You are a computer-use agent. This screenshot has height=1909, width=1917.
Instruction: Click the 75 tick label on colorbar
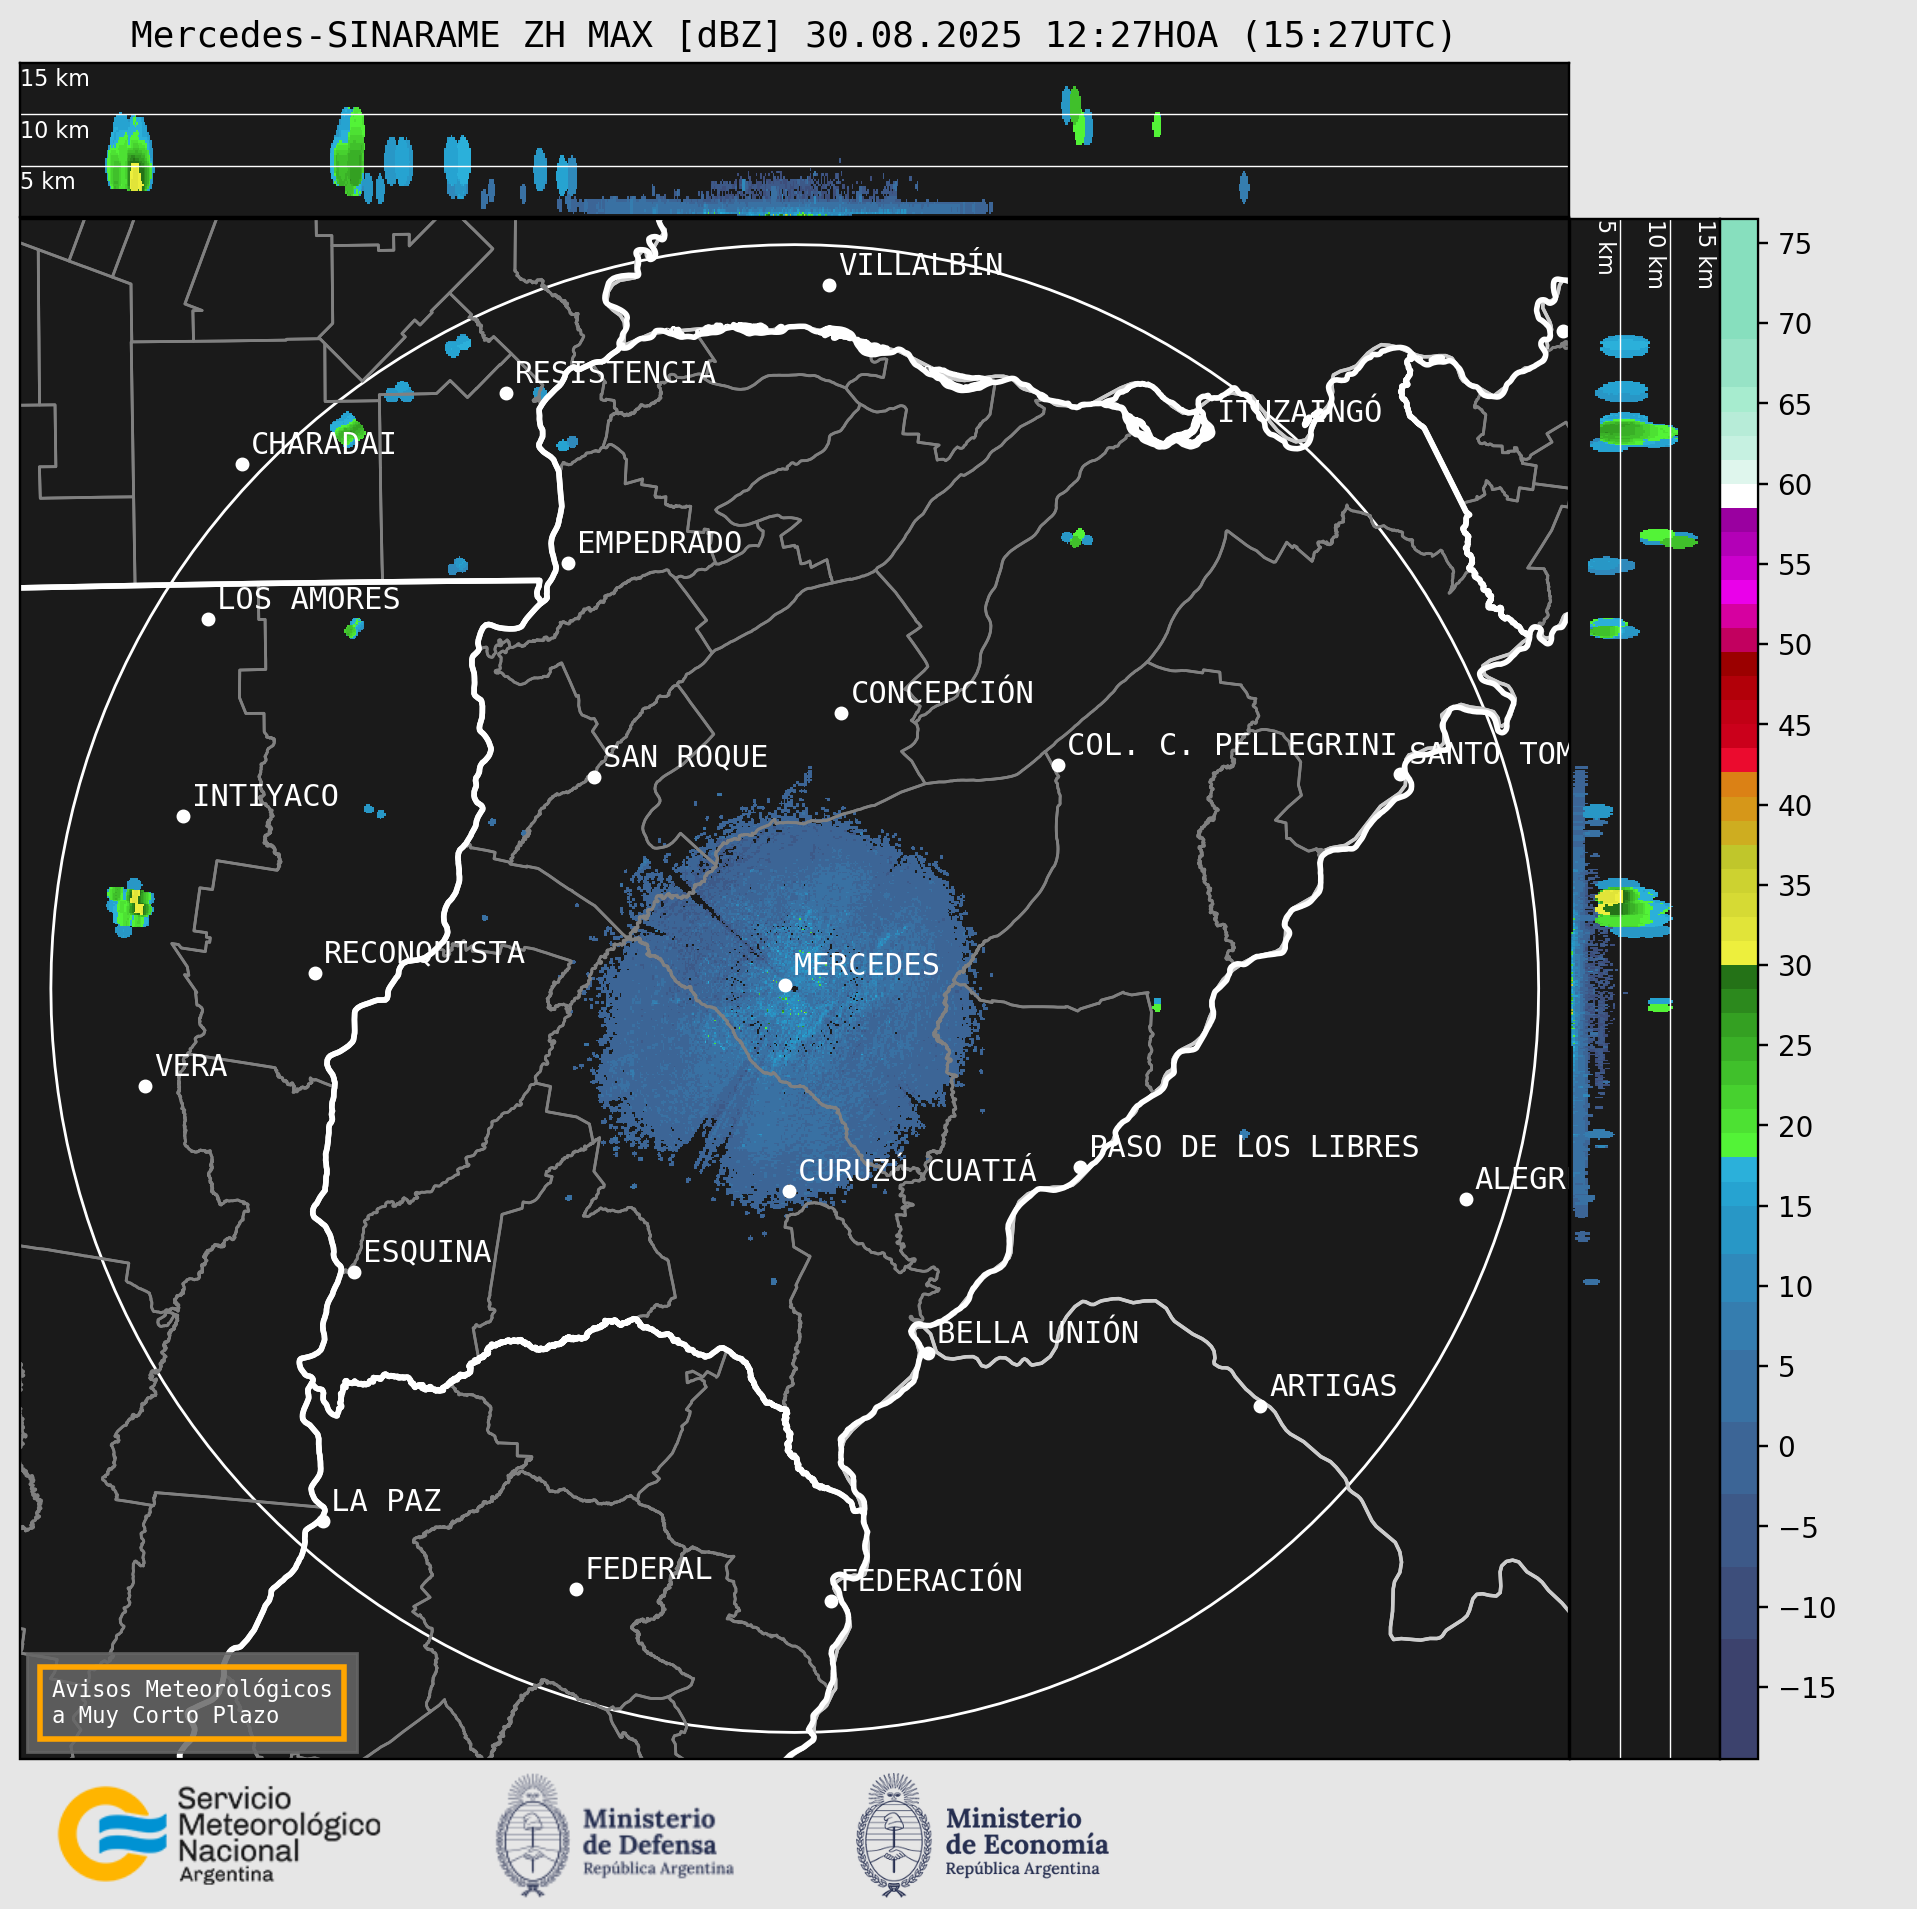click(1795, 244)
